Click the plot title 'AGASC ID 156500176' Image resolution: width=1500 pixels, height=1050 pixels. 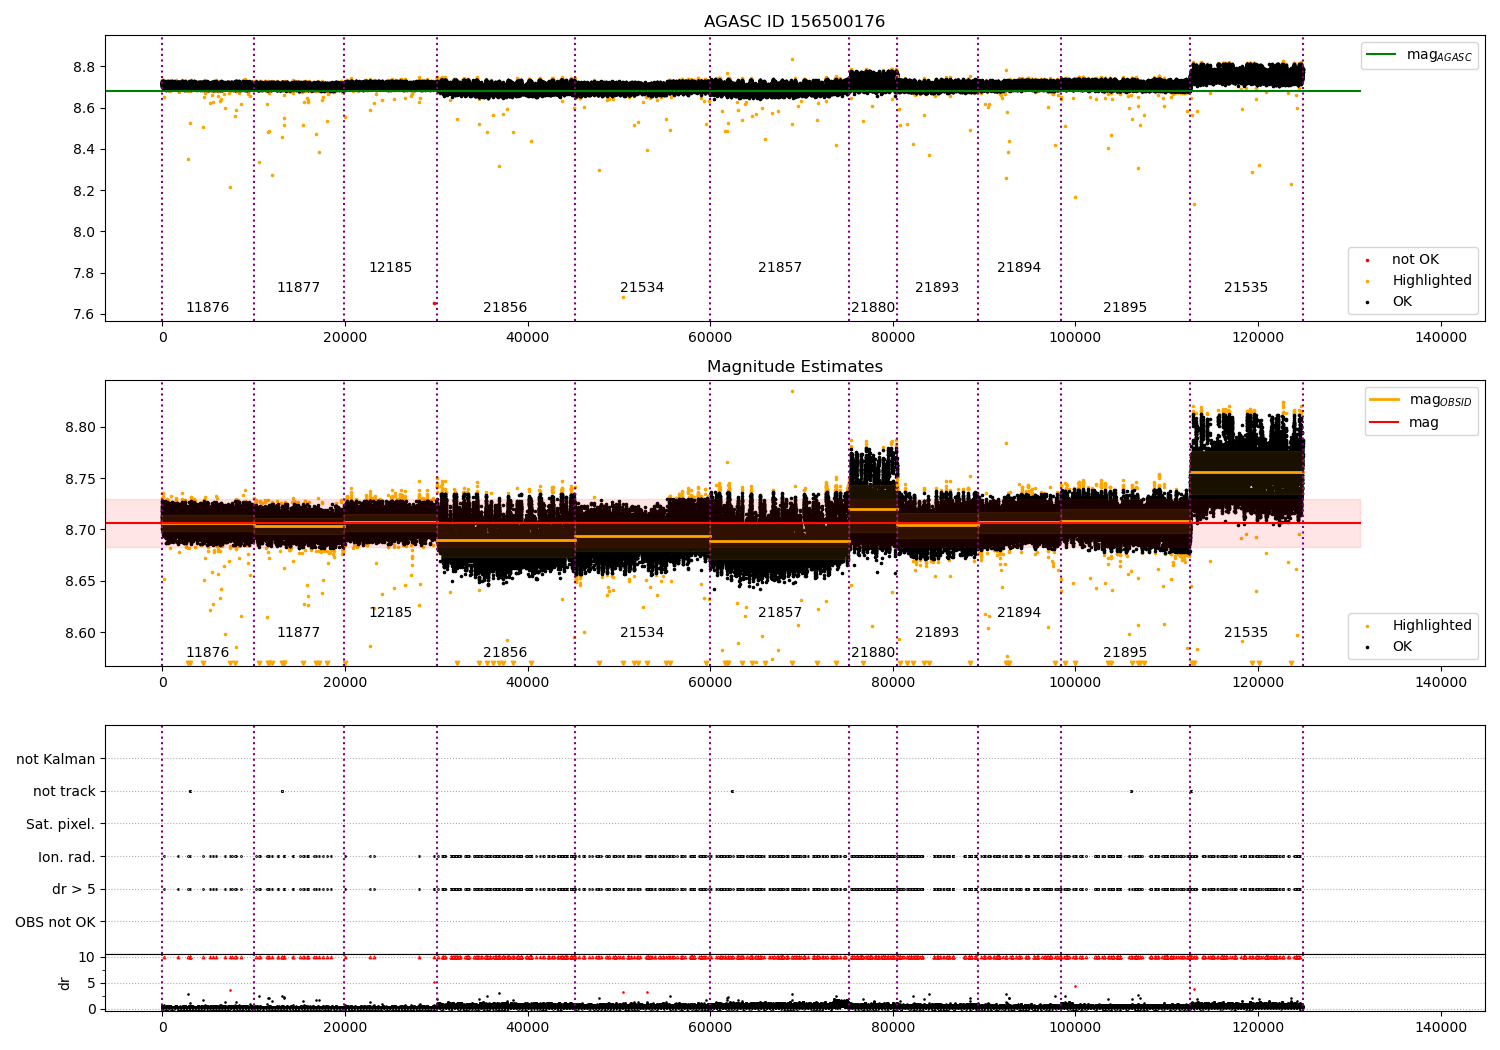pyautogui.click(x=794, y=22)
